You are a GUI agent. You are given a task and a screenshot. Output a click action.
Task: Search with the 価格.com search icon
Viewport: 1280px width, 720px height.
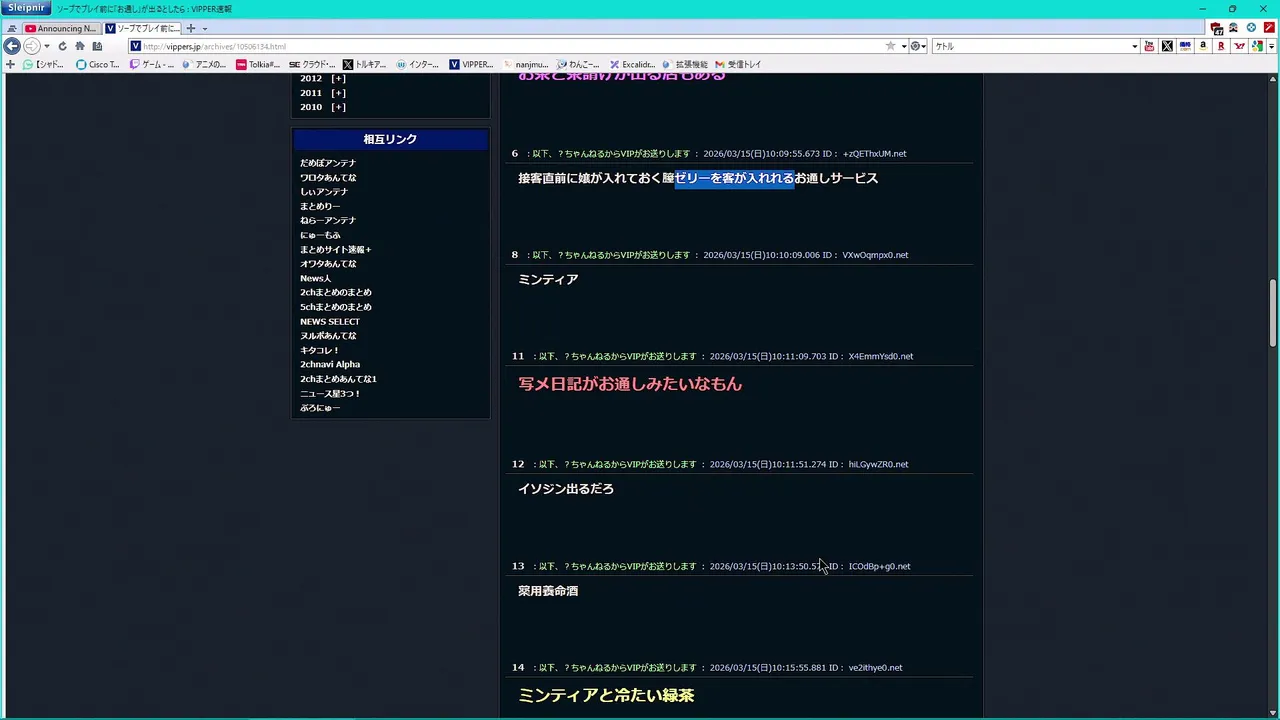[1185, 46]
